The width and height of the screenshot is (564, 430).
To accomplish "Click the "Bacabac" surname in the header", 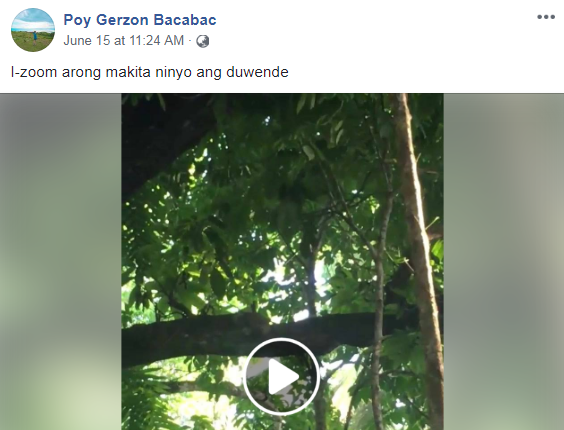I will (x=185, y=20).
